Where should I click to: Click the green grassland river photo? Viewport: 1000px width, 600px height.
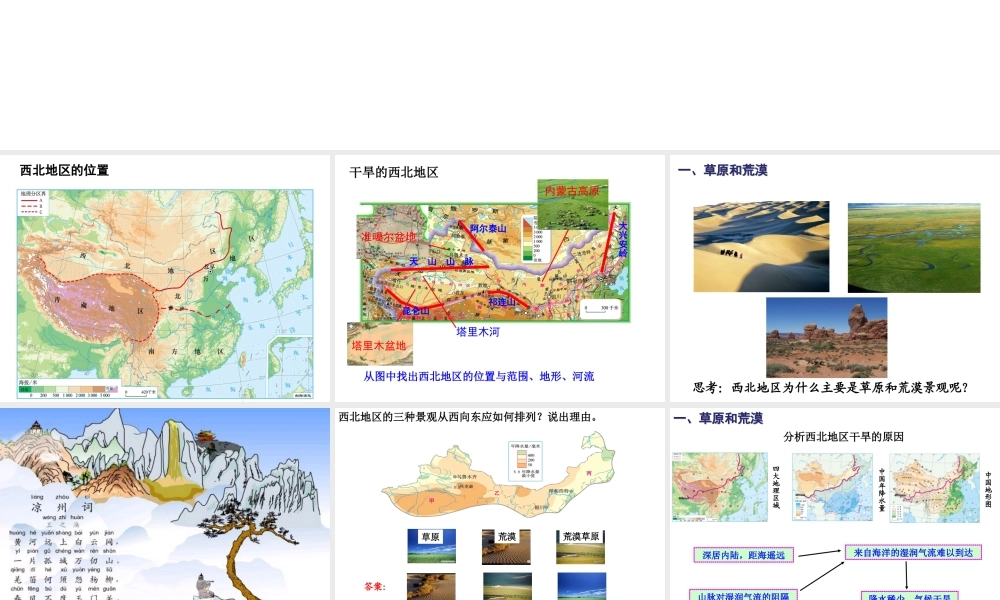(914, 248)
